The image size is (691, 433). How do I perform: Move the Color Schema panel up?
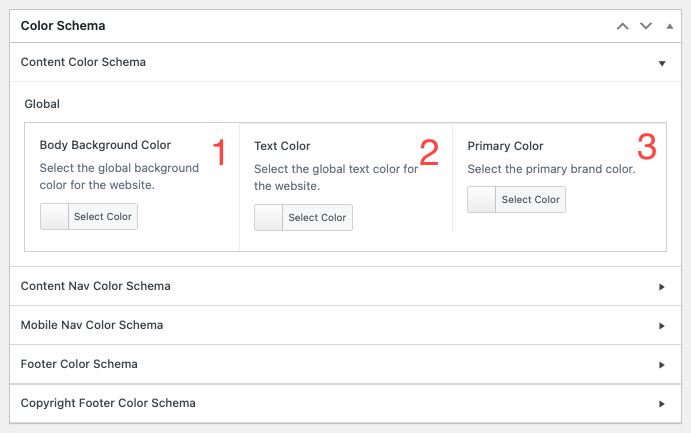(623, 26)
